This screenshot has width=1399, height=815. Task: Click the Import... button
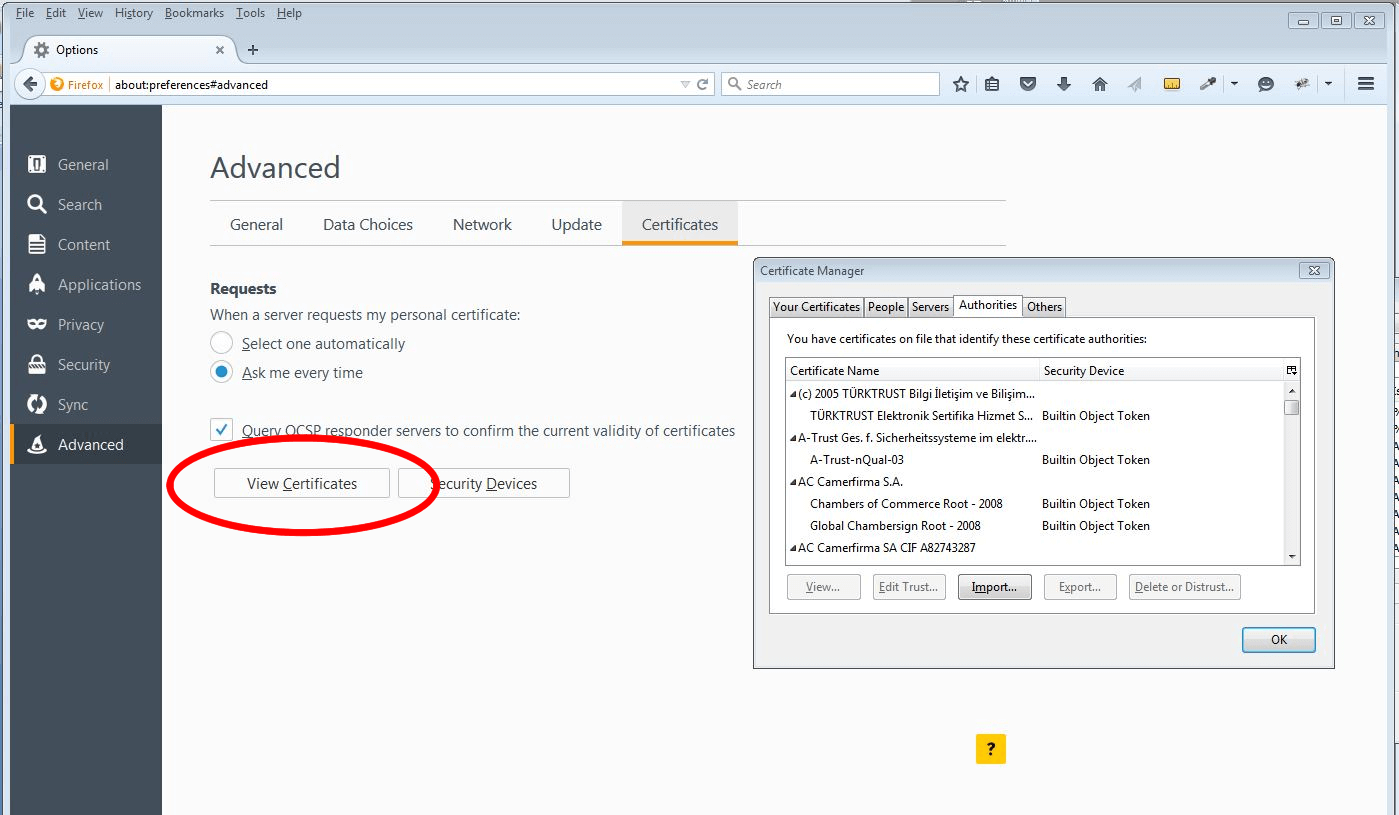994,587
